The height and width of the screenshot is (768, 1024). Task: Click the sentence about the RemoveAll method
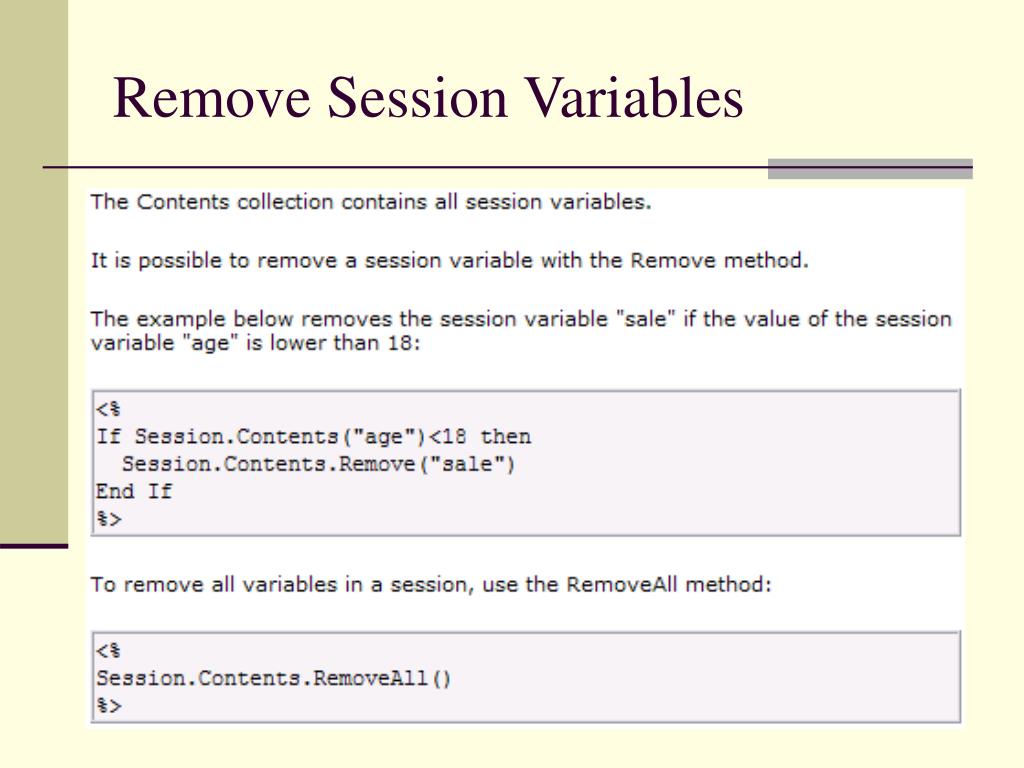(431, 584)
